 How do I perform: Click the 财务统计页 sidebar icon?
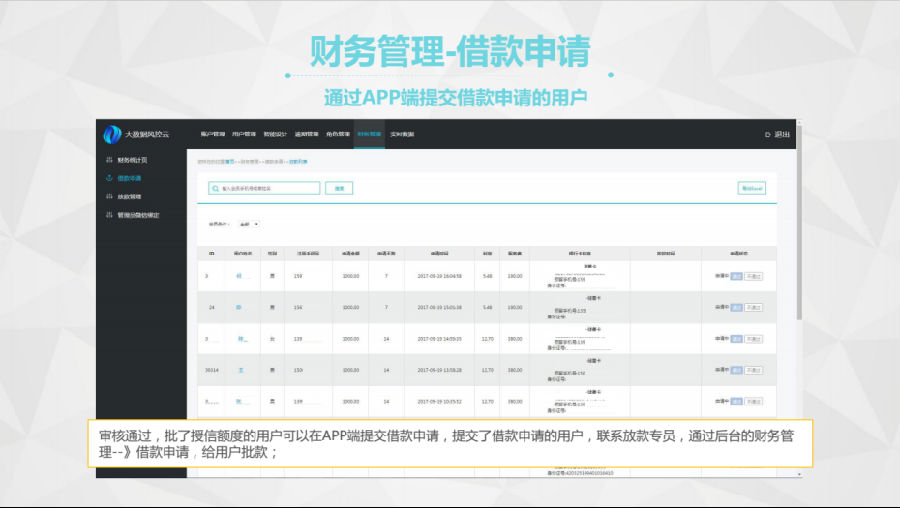108,160
